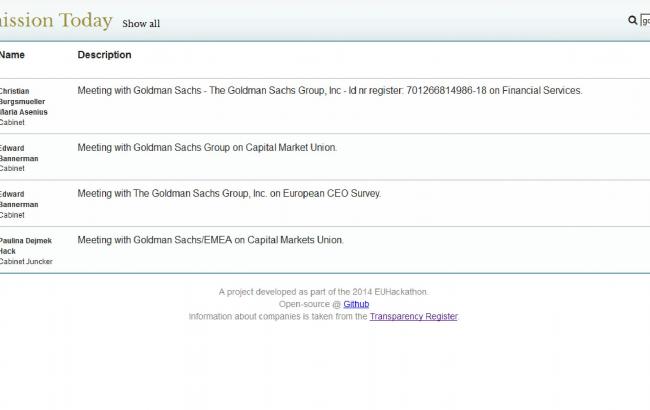Screen dimensions: 650x410
Task: Click the Cabinet Juncker label
Action: point(26,261)
